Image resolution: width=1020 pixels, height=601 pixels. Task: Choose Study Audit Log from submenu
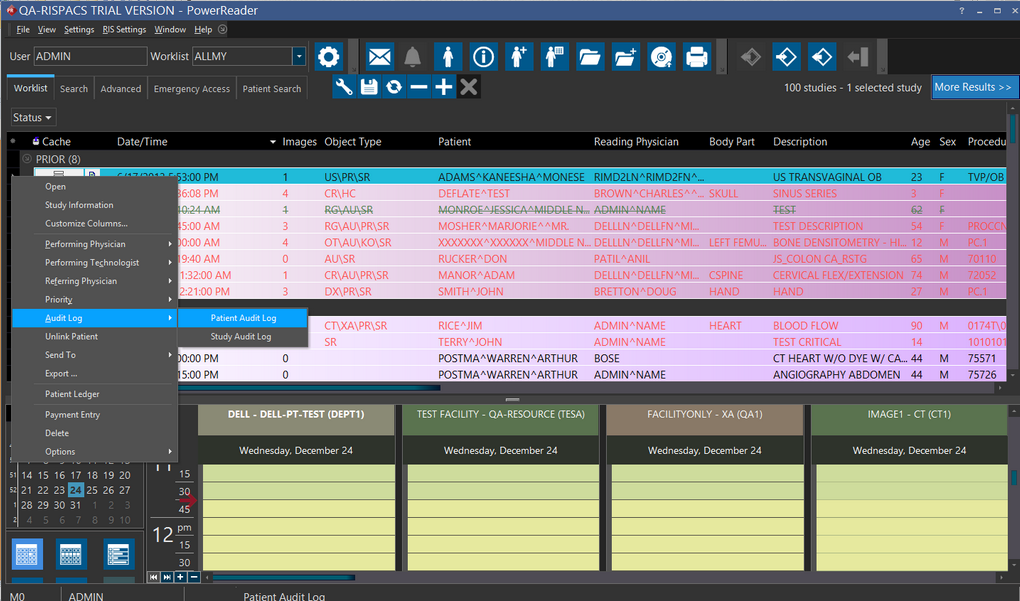coord(240,337)
